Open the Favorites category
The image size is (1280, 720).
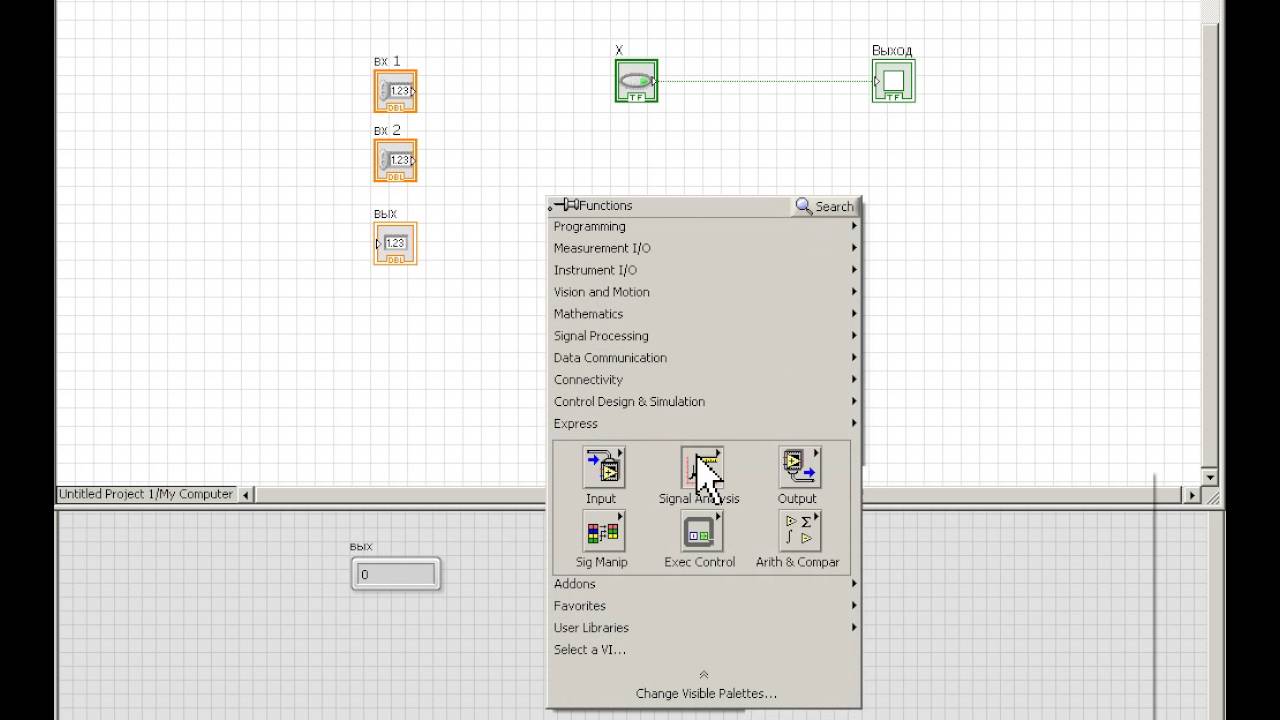(705, 606)
